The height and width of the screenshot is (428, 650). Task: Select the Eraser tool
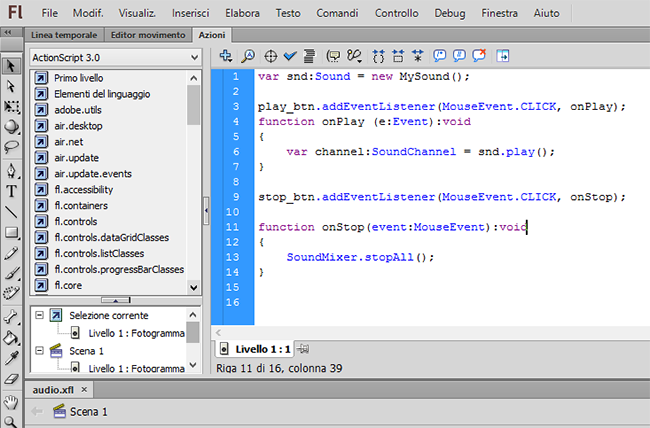click(x=11, y=379)
